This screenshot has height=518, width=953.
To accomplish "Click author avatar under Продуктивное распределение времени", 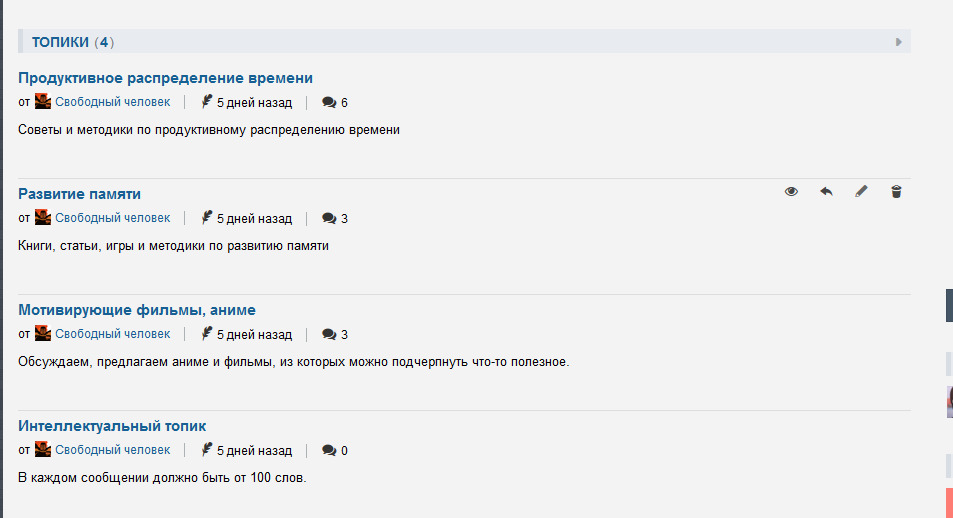I will (43, 102).
